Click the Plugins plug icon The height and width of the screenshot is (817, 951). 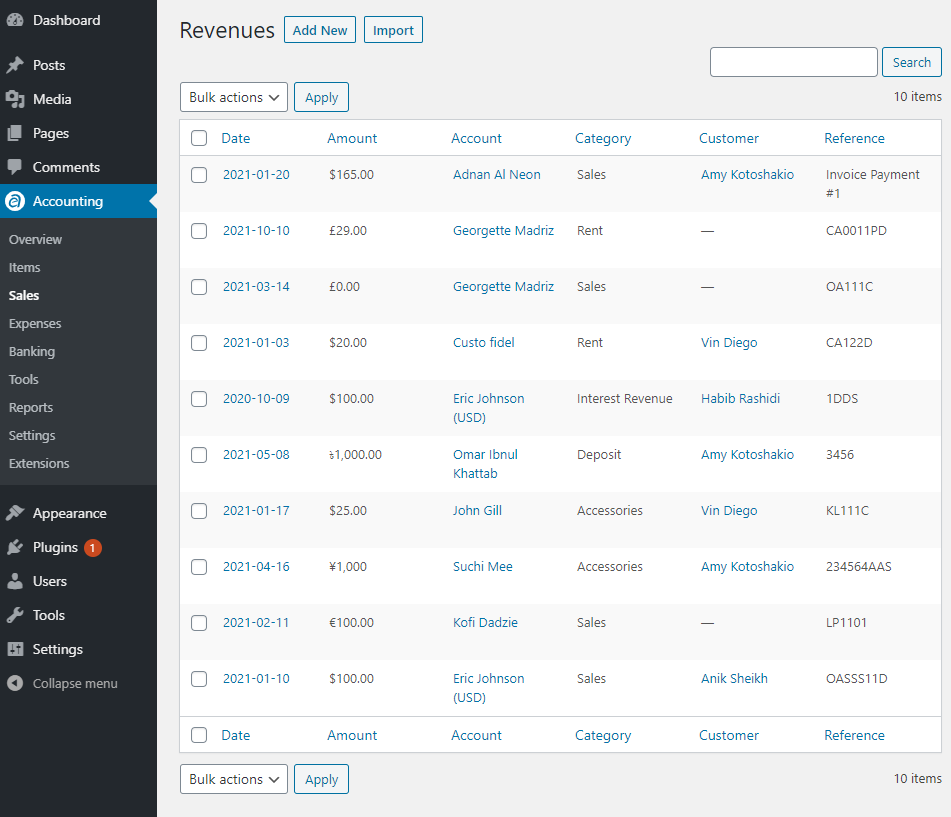click(x=15, y=547)
